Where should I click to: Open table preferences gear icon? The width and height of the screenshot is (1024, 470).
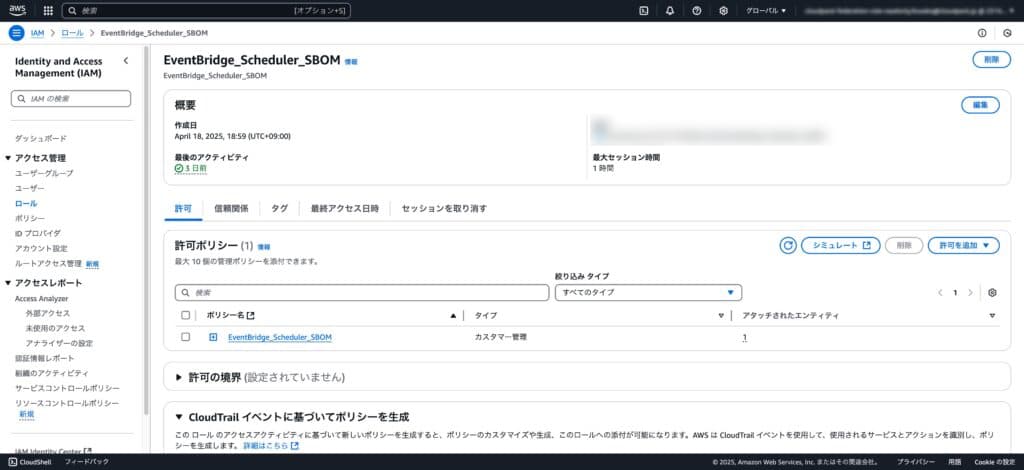point(992,292)
